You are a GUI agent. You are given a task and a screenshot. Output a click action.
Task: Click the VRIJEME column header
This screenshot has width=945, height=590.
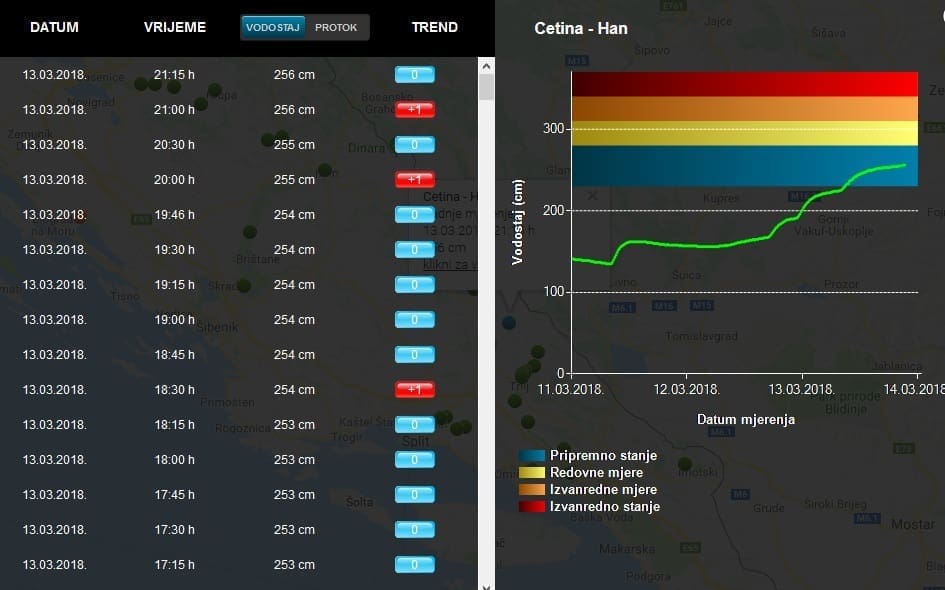[x=175, y=28]
